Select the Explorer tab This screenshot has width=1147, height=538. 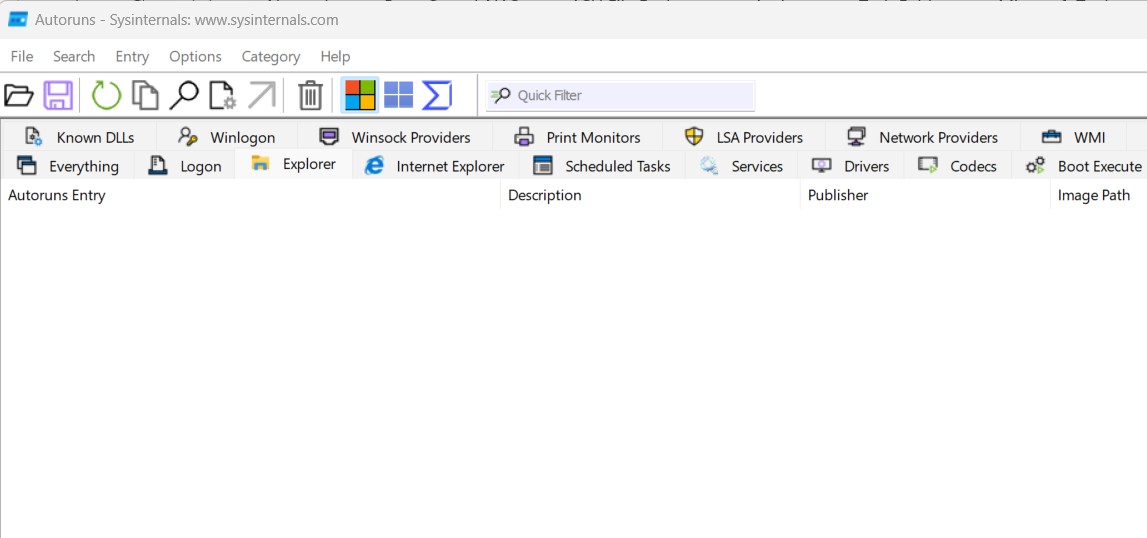coord(293,164)
